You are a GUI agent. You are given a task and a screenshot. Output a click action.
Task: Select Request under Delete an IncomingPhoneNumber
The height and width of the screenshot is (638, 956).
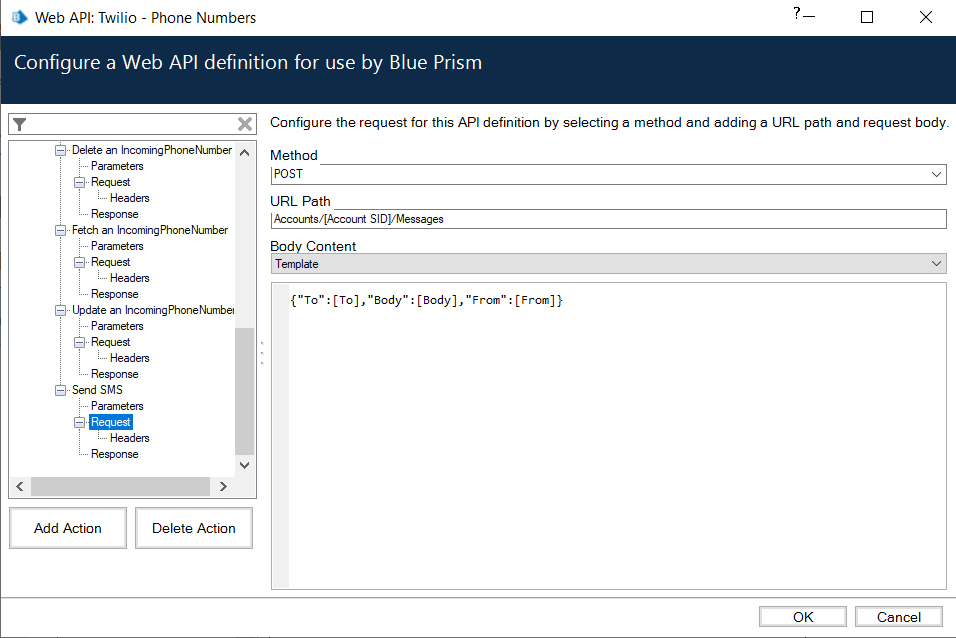click(110, 182)
